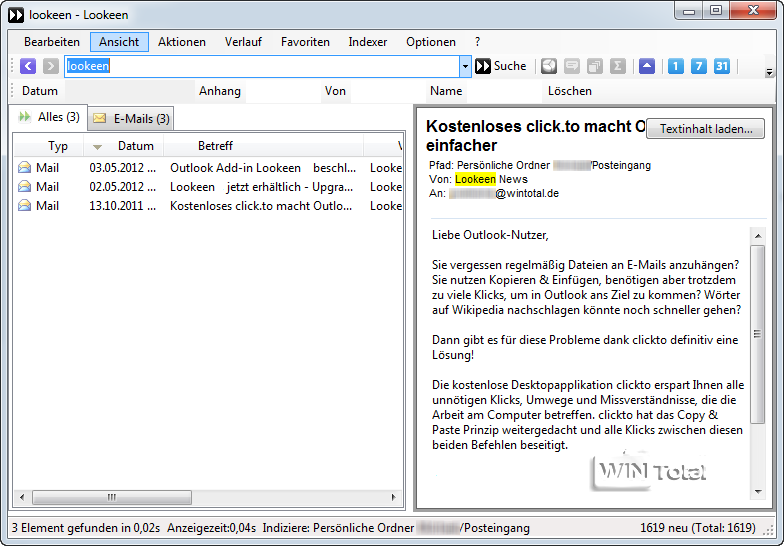Open the Indexer menu
The image size is (784, 546).
[x=368, y=42]
